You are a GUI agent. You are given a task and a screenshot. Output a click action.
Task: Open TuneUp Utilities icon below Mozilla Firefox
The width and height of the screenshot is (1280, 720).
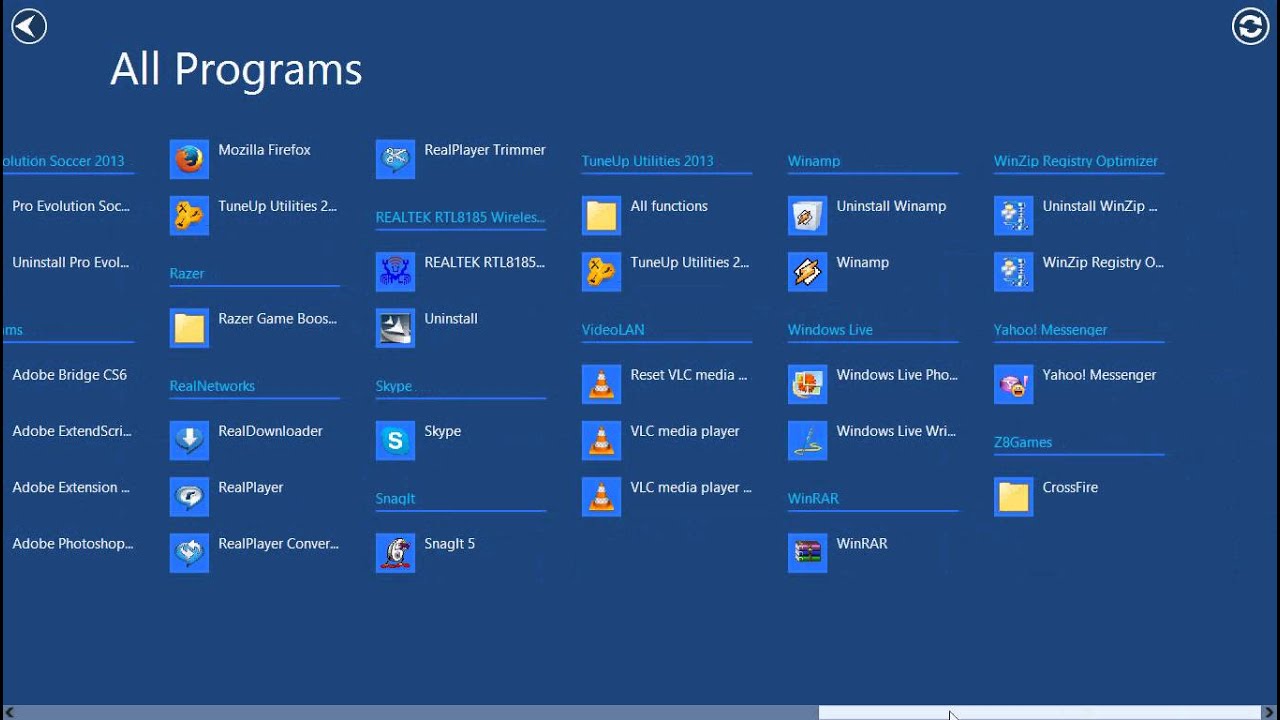click(189, 215)
